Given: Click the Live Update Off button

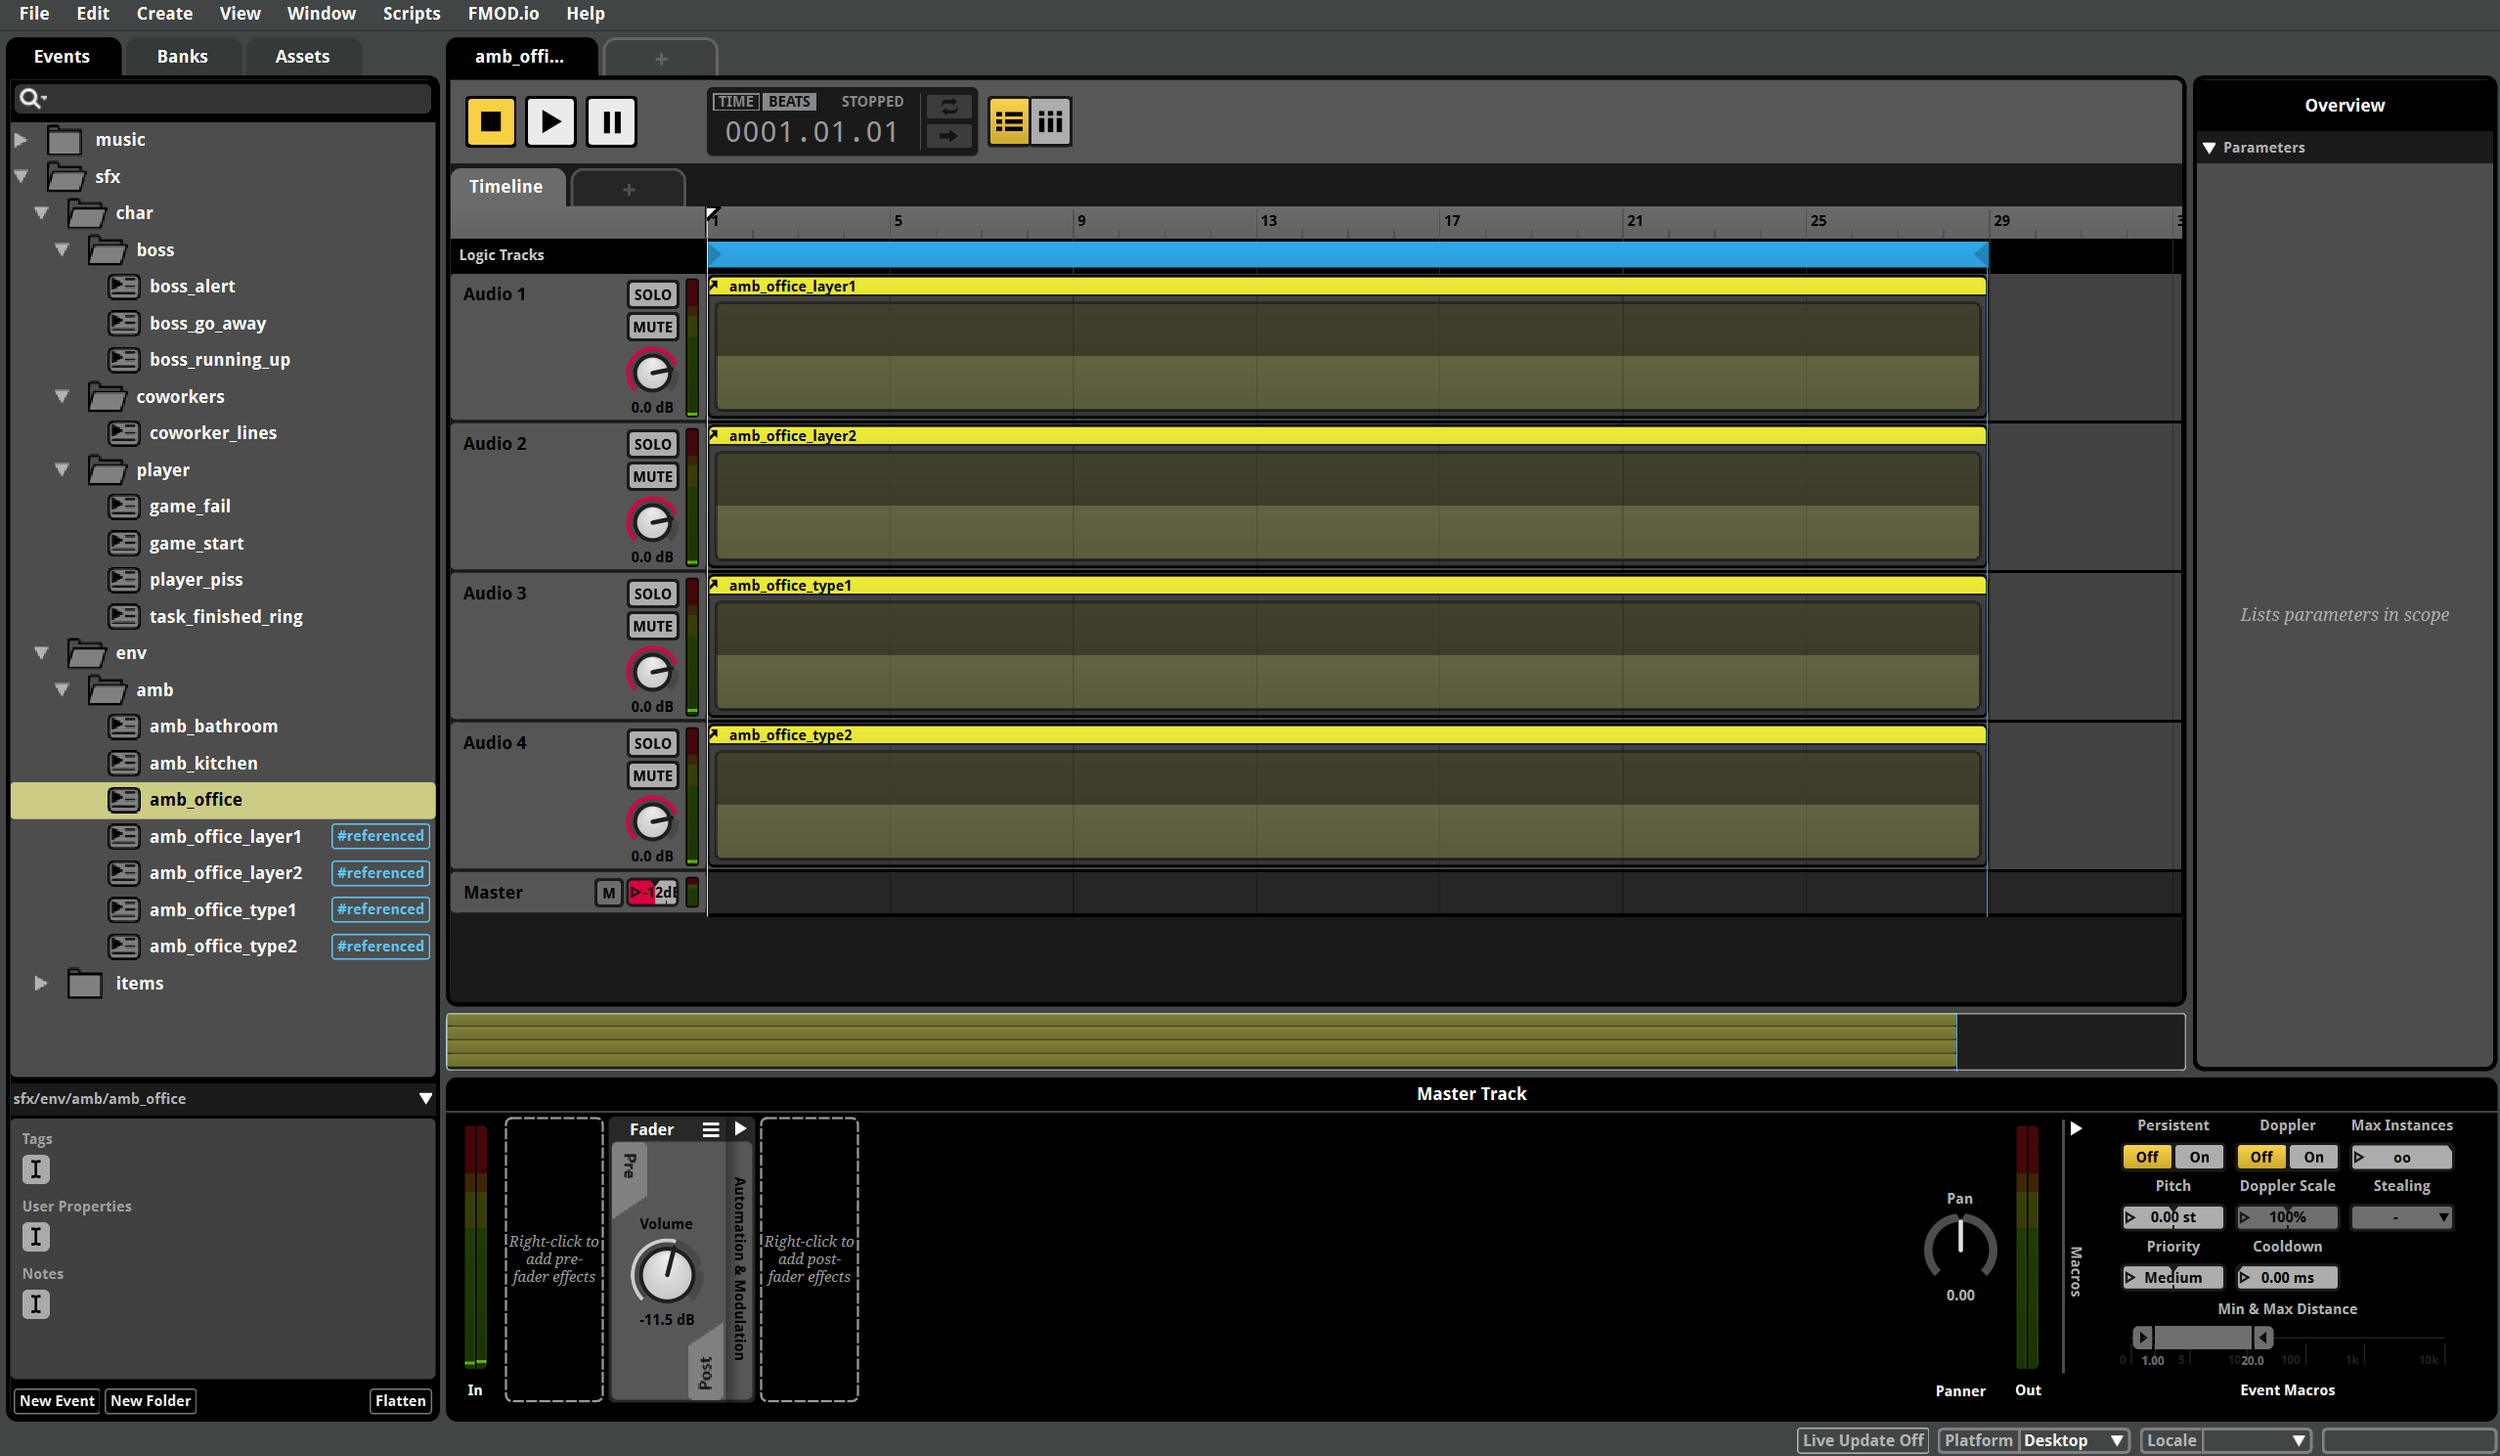Looking at the screenshot, I should click(x=1862, y=1440).
